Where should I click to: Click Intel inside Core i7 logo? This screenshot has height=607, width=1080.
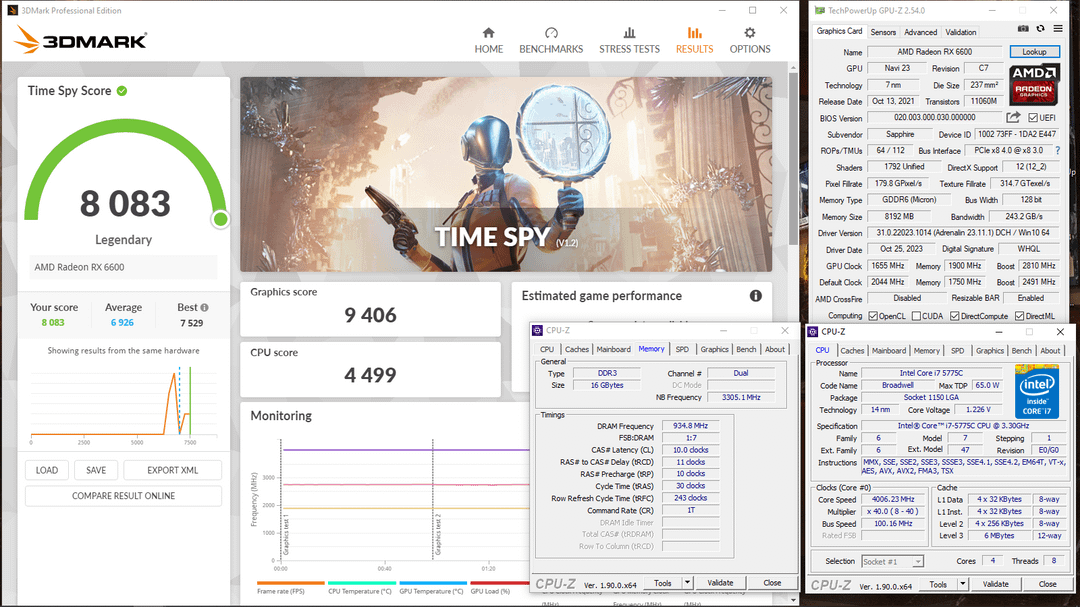tap(1037, 391)
